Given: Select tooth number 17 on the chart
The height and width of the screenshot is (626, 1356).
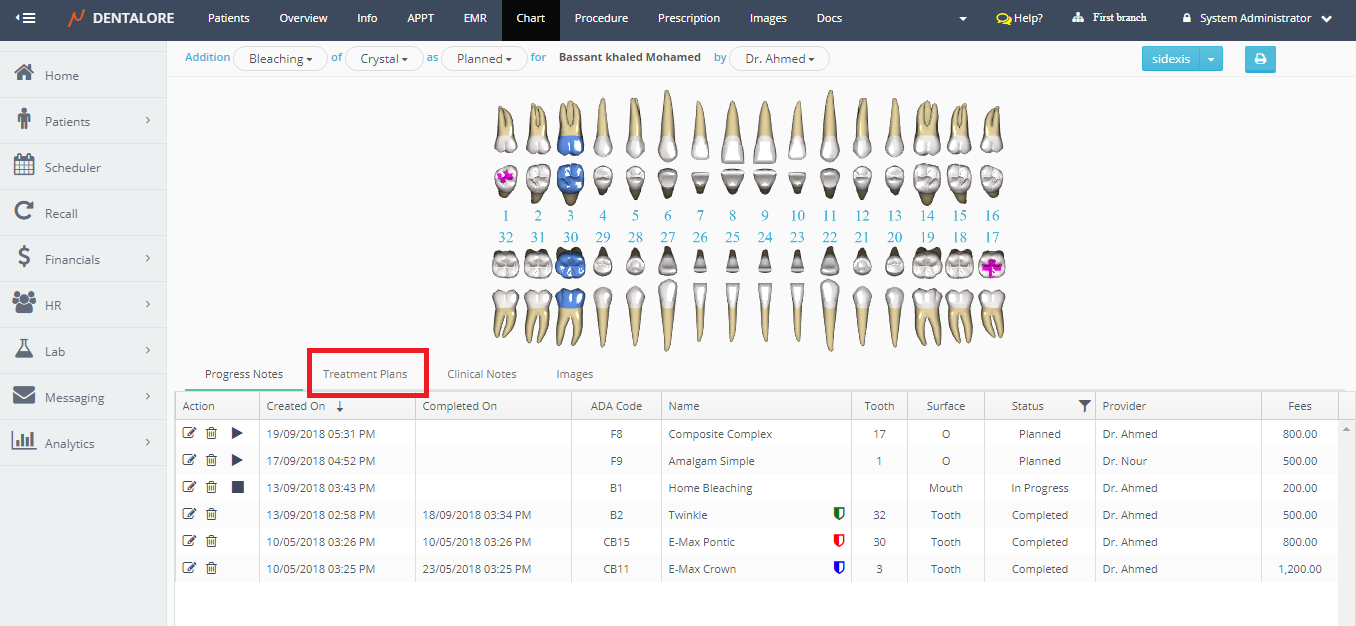Looking at the screenshot, I should pos(991,266).
